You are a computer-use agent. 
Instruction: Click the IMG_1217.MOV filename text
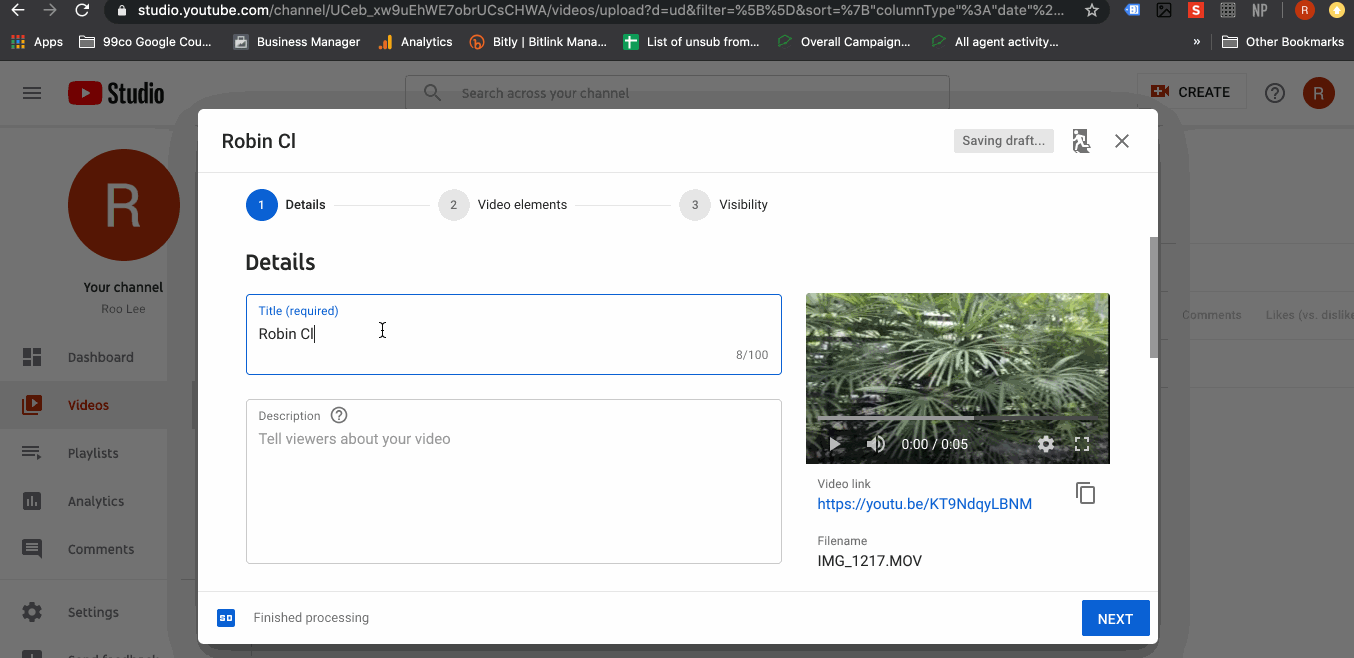tap(870, 561)
